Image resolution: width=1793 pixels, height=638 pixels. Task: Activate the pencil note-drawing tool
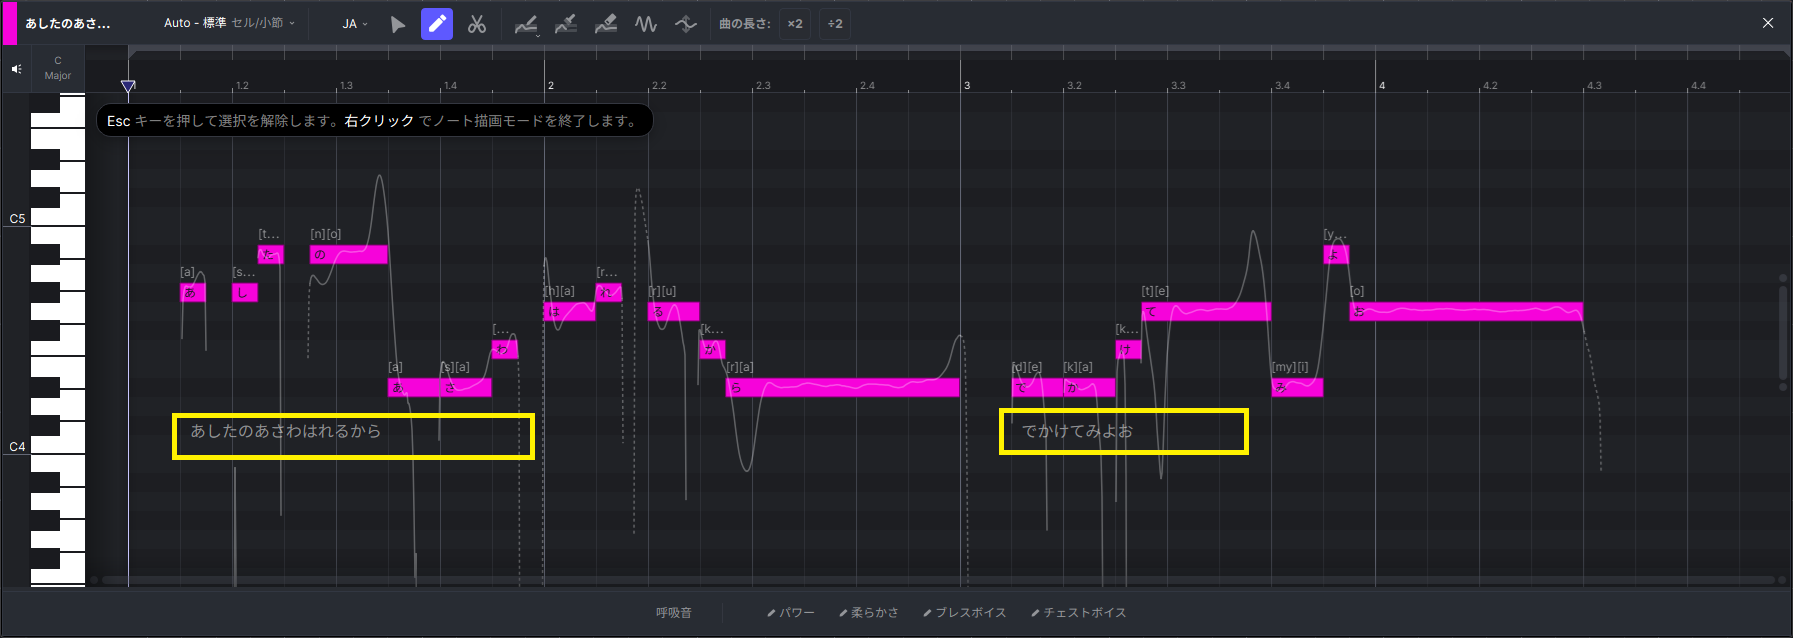coord(437,24)
